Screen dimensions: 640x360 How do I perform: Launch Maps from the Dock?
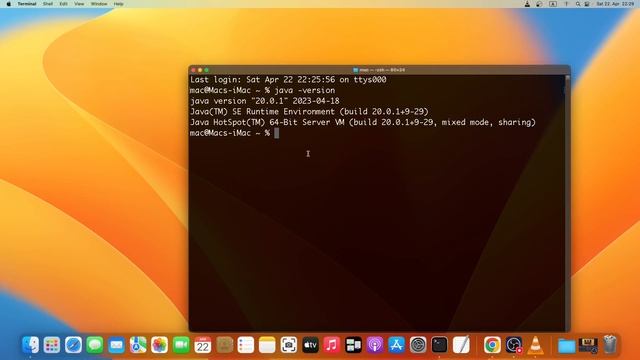coord(138,345)
